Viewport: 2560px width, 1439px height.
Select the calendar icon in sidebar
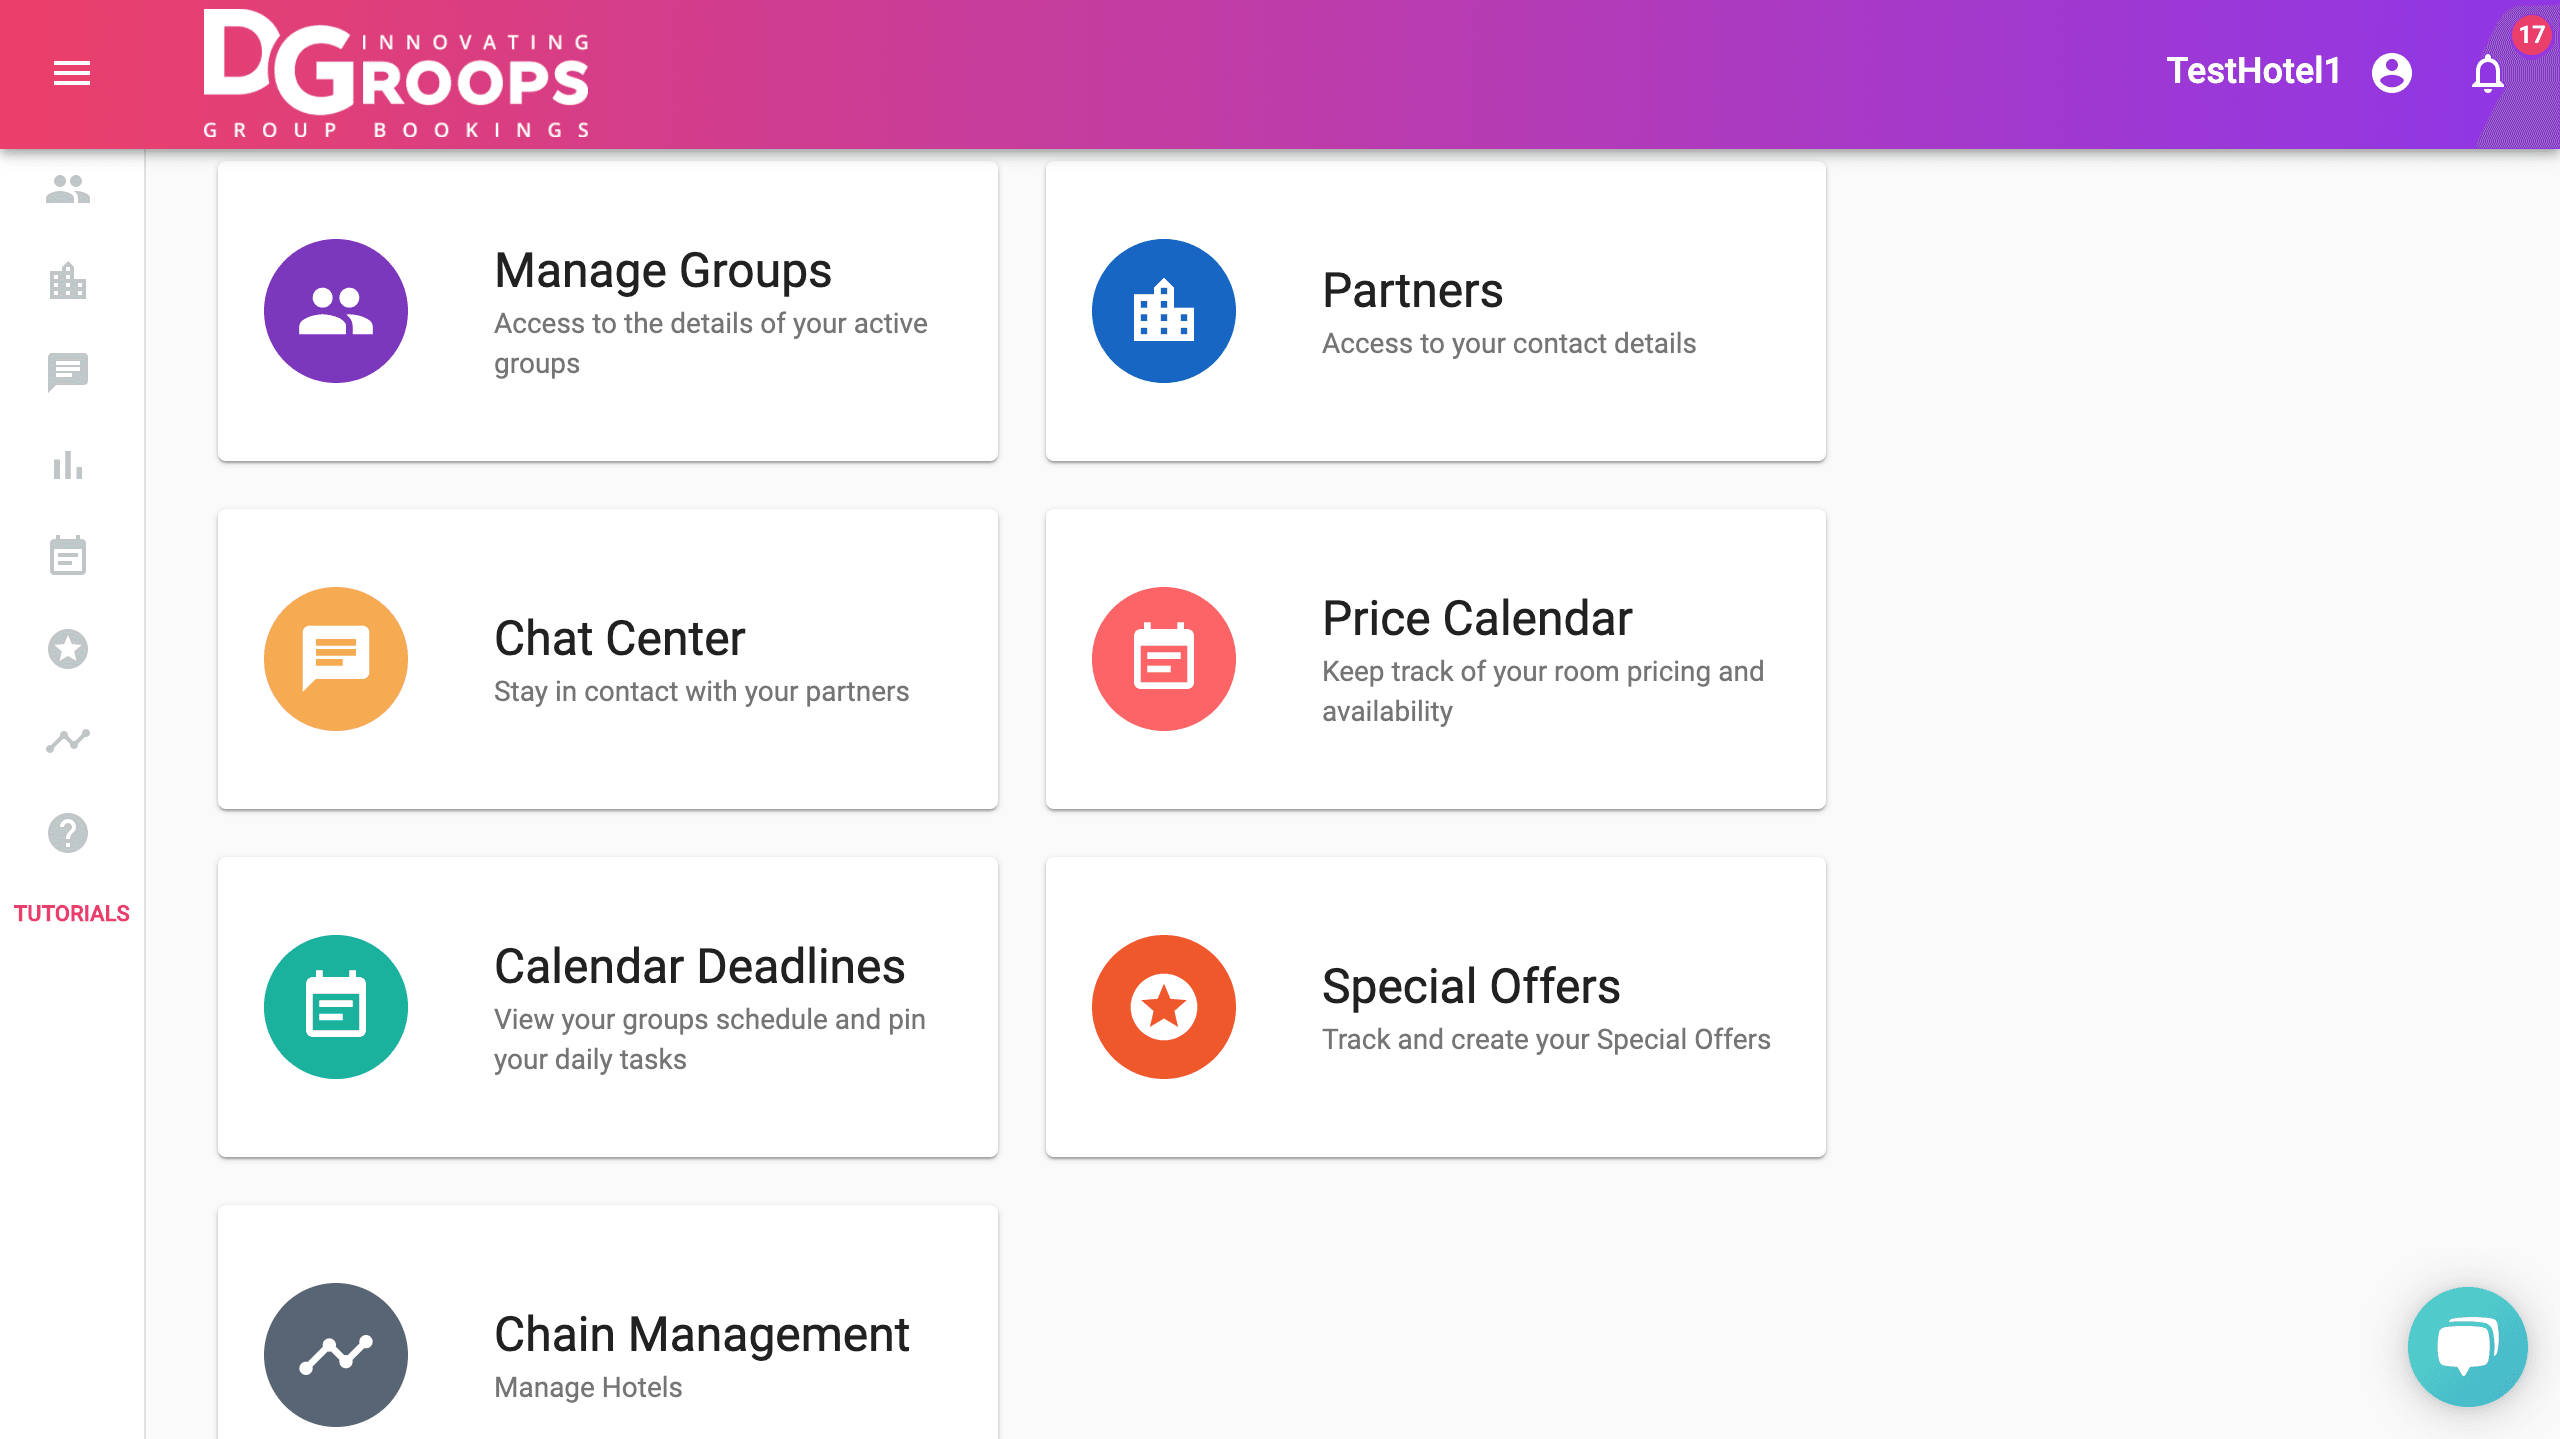pyautogui.click(x=68, y=556)
